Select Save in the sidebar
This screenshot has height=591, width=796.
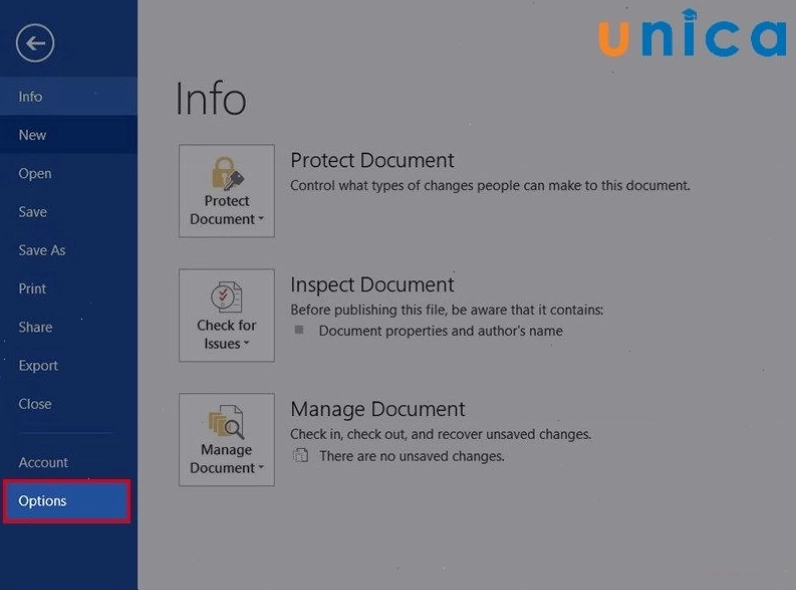pyautogui.click(x=69, y=212)
